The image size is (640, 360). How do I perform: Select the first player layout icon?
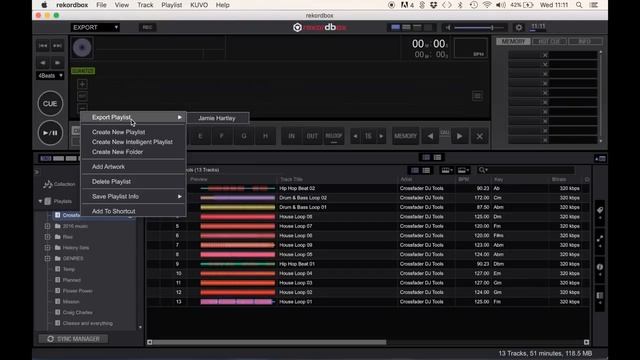(x=396, y=27)
